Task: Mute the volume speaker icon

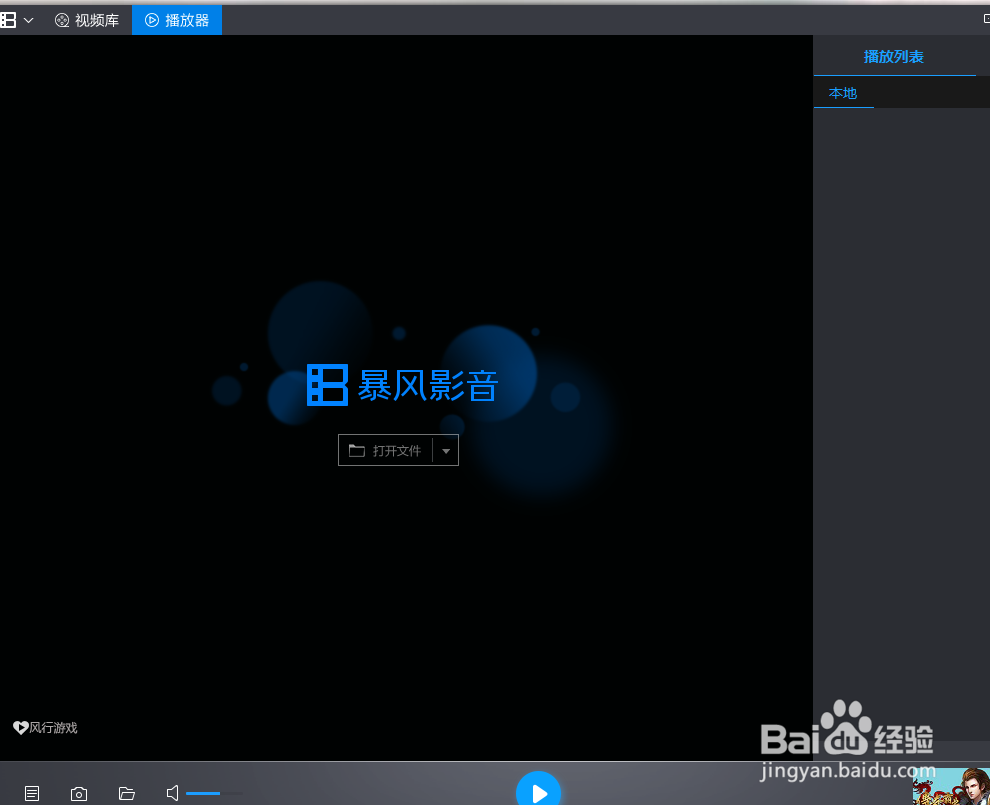Action: click(x=172, y=793)
